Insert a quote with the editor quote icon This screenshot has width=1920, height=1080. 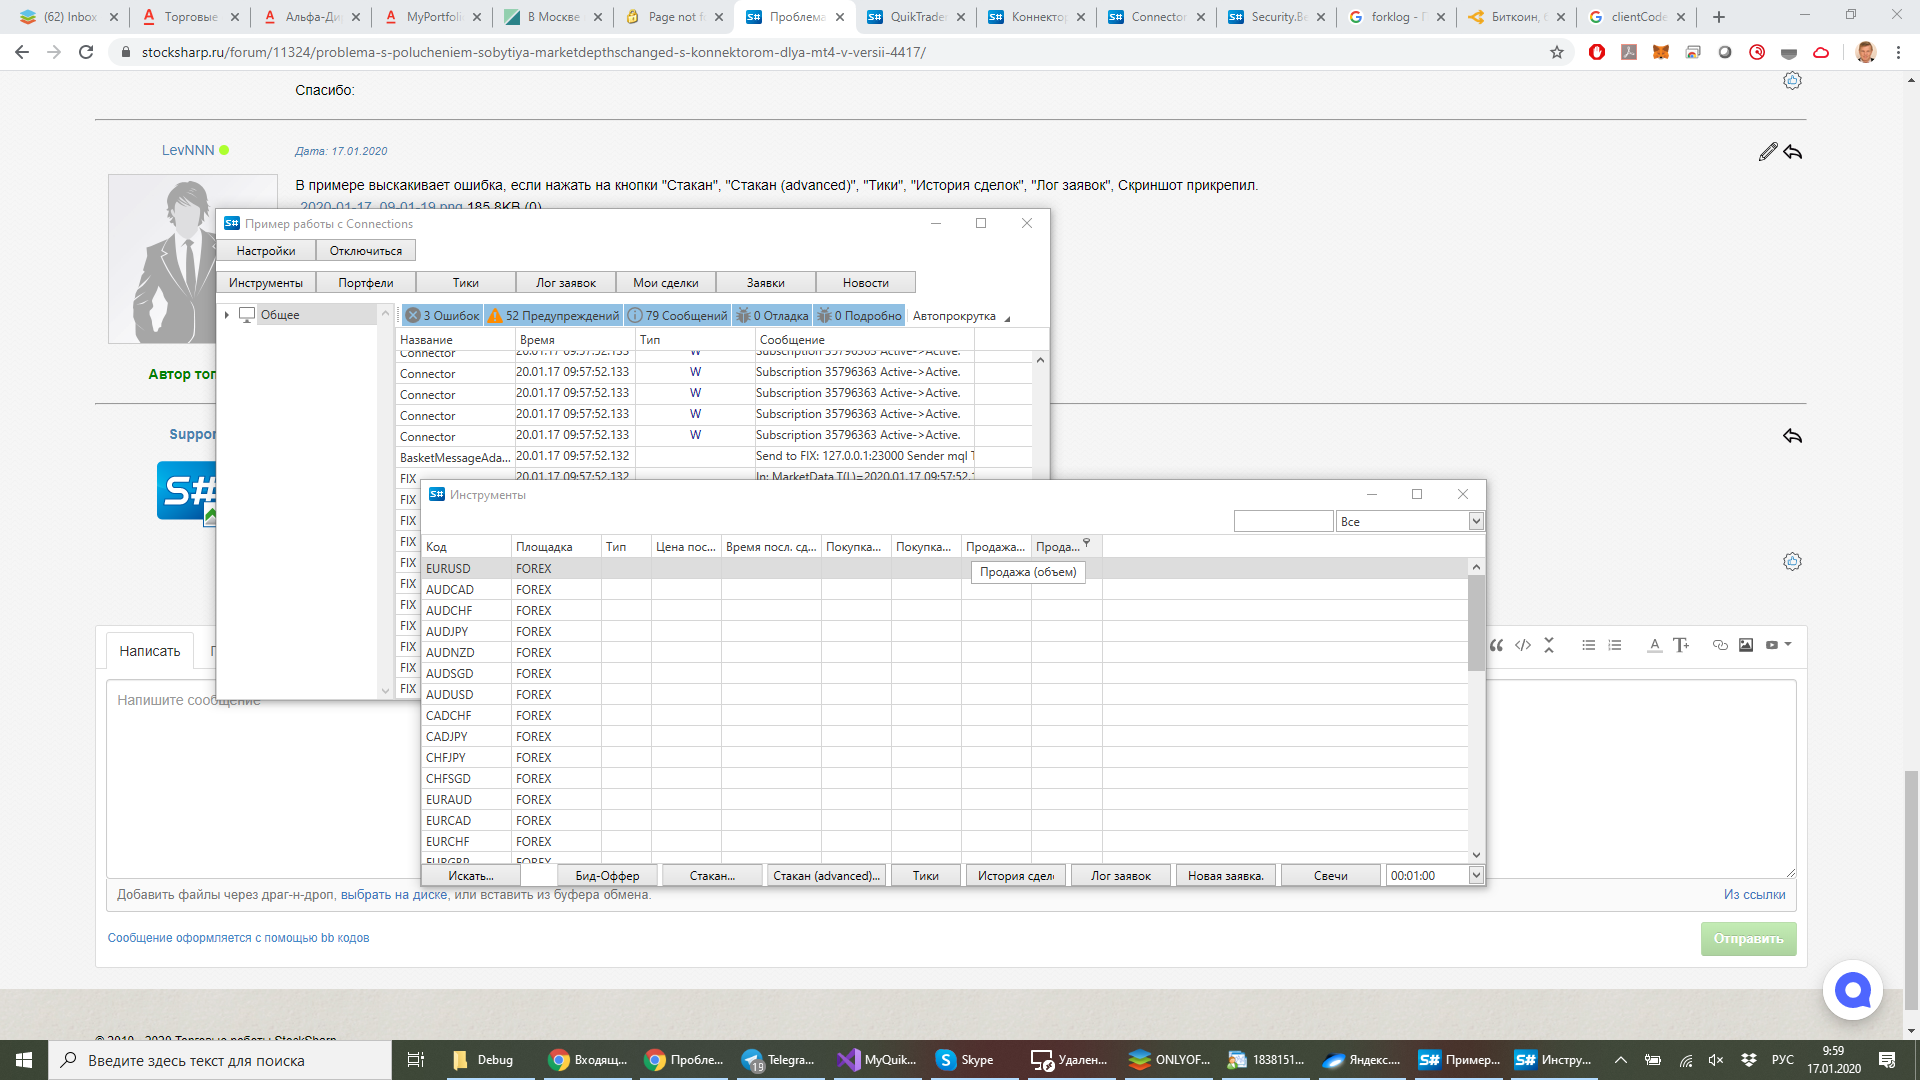[1496, 645]
